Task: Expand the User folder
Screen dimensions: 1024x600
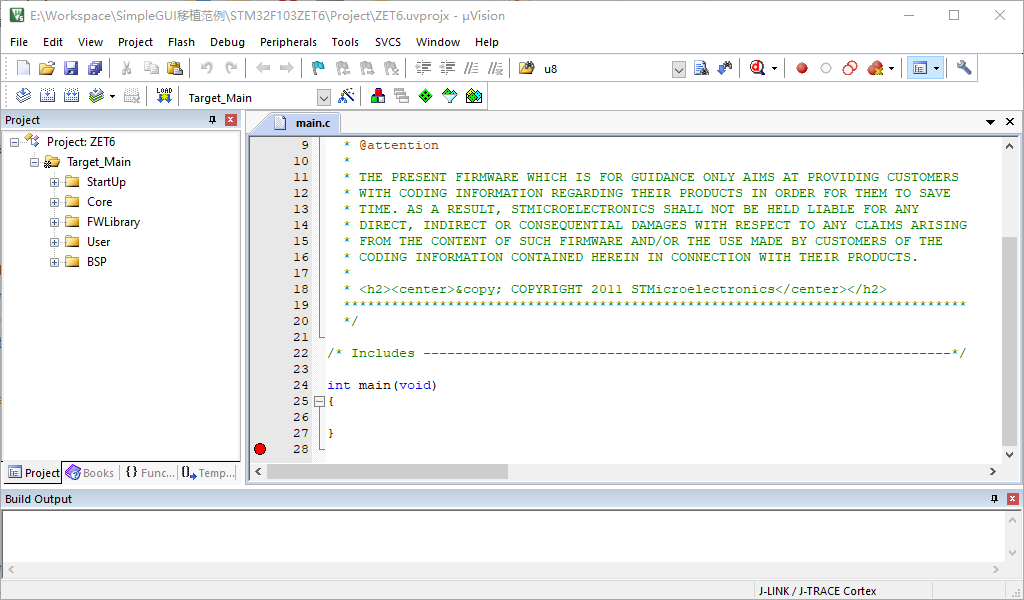Action: [x=55, y=242]
